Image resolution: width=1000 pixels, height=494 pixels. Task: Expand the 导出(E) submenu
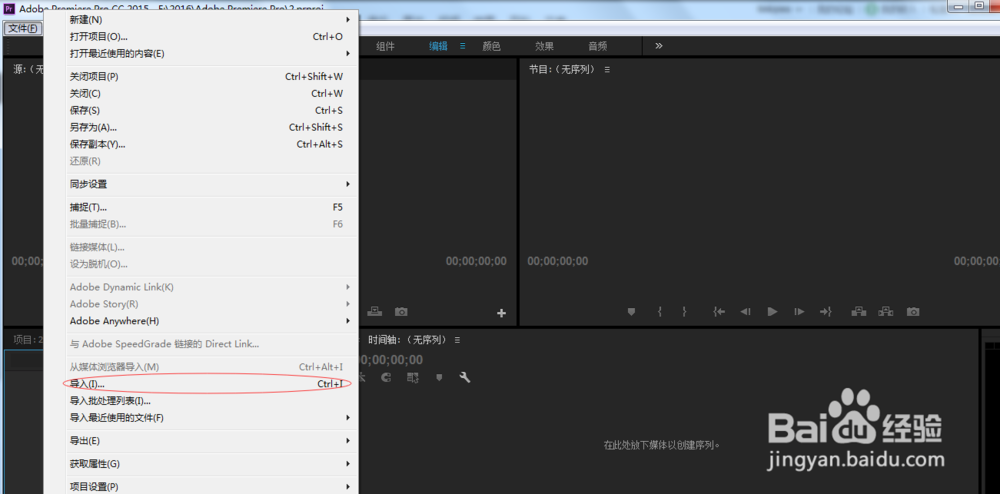(202, 441)
